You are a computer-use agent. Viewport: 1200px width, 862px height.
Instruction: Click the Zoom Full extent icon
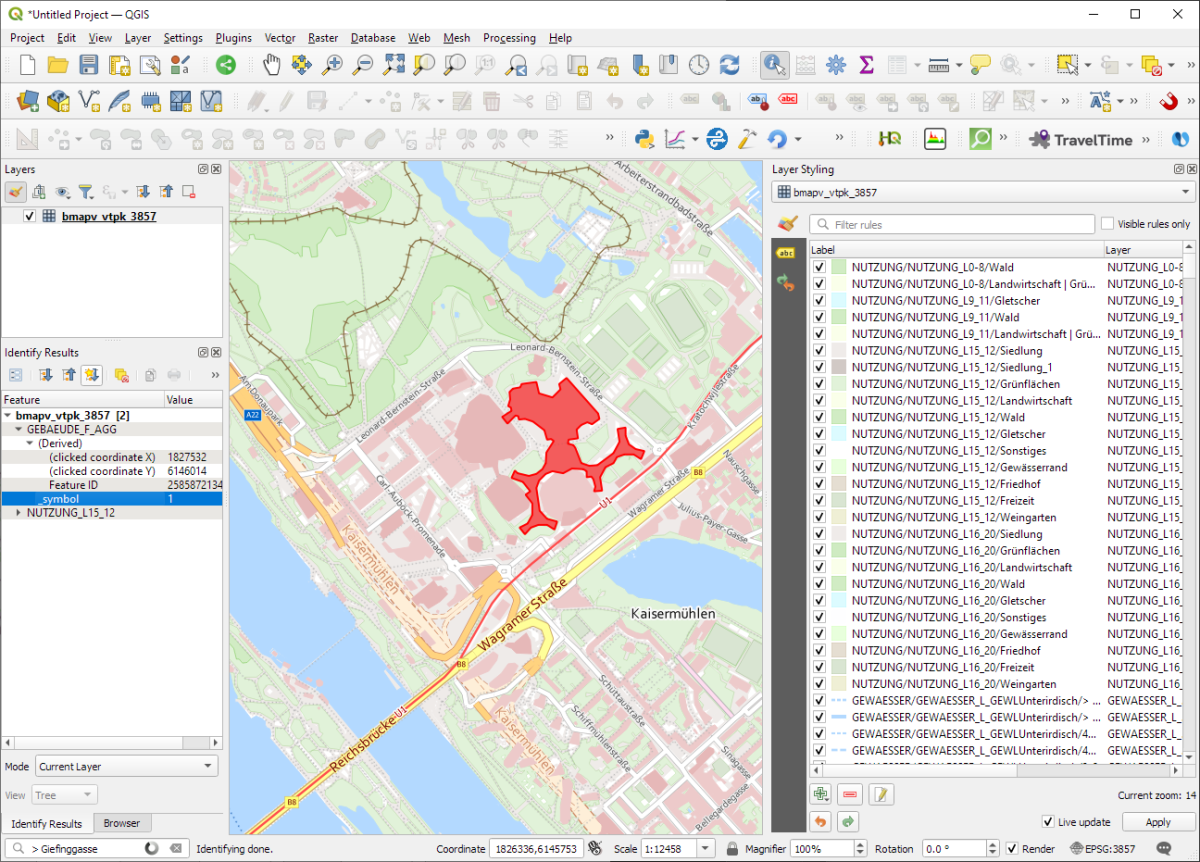394,64
